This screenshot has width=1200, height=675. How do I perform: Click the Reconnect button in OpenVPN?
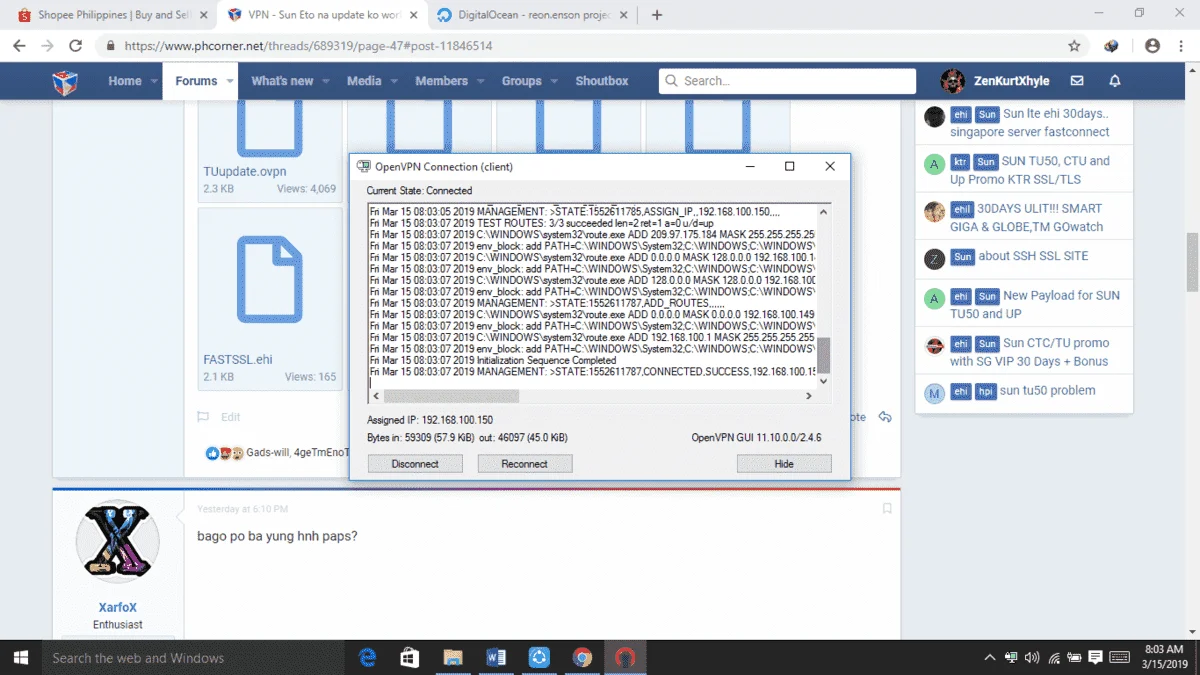[525, 463]
